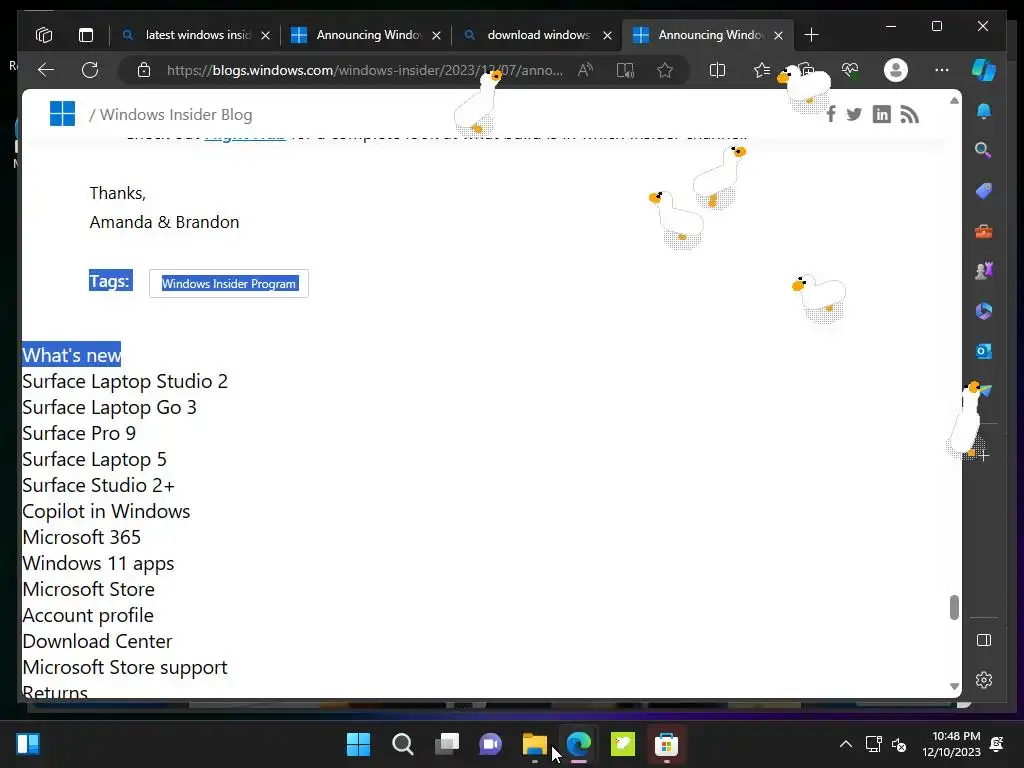
Task: Open Surface Laptop Go 3 link
Action: click(x=109, y=408)
